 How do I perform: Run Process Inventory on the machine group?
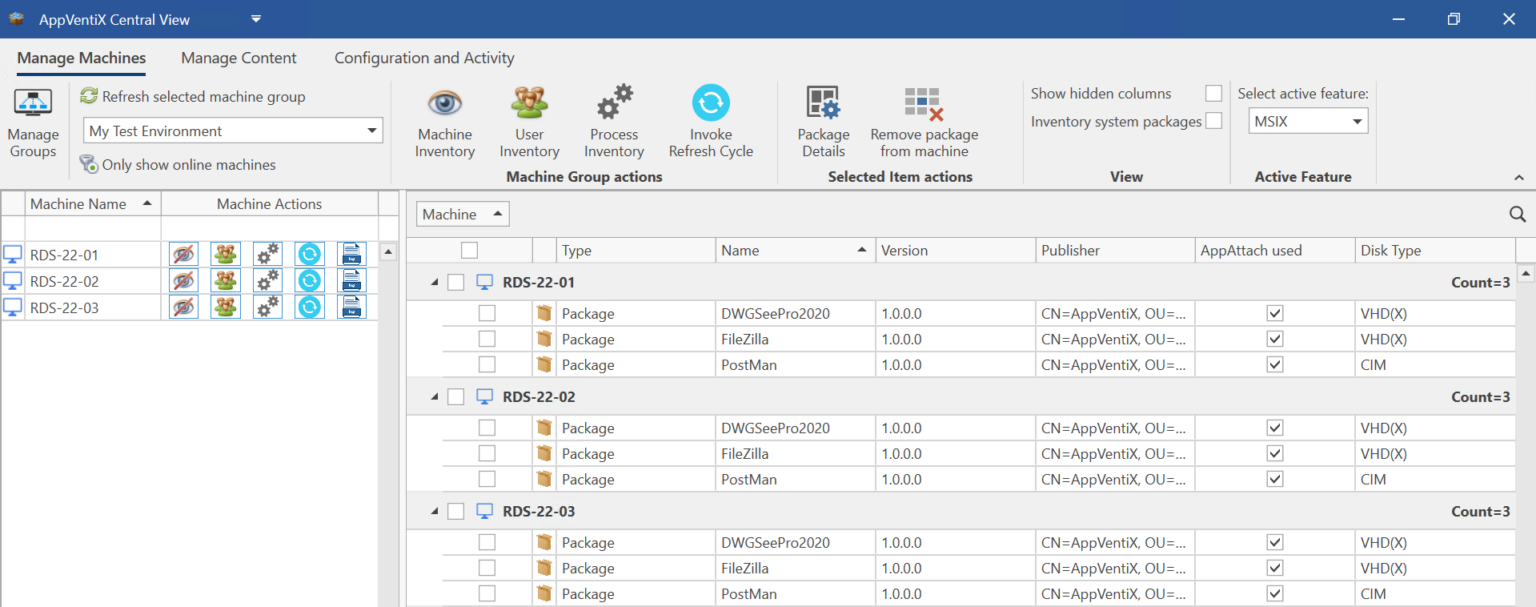(x=613, y=120)
